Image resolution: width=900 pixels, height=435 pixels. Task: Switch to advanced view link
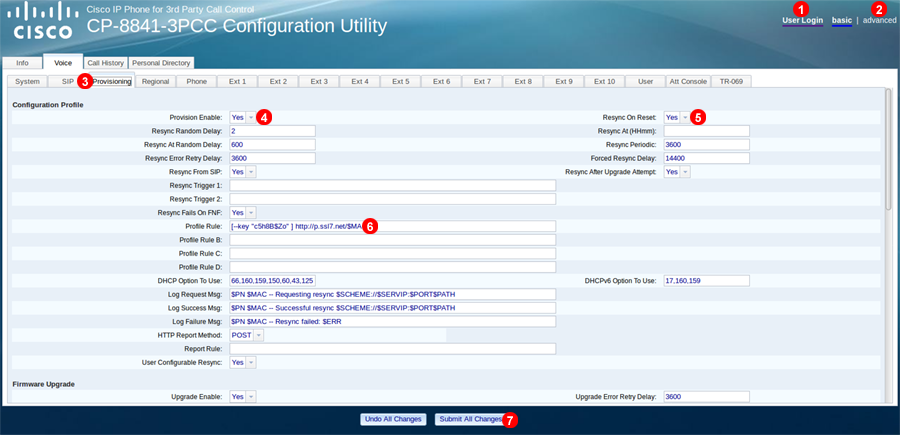[x=879, y=21]
